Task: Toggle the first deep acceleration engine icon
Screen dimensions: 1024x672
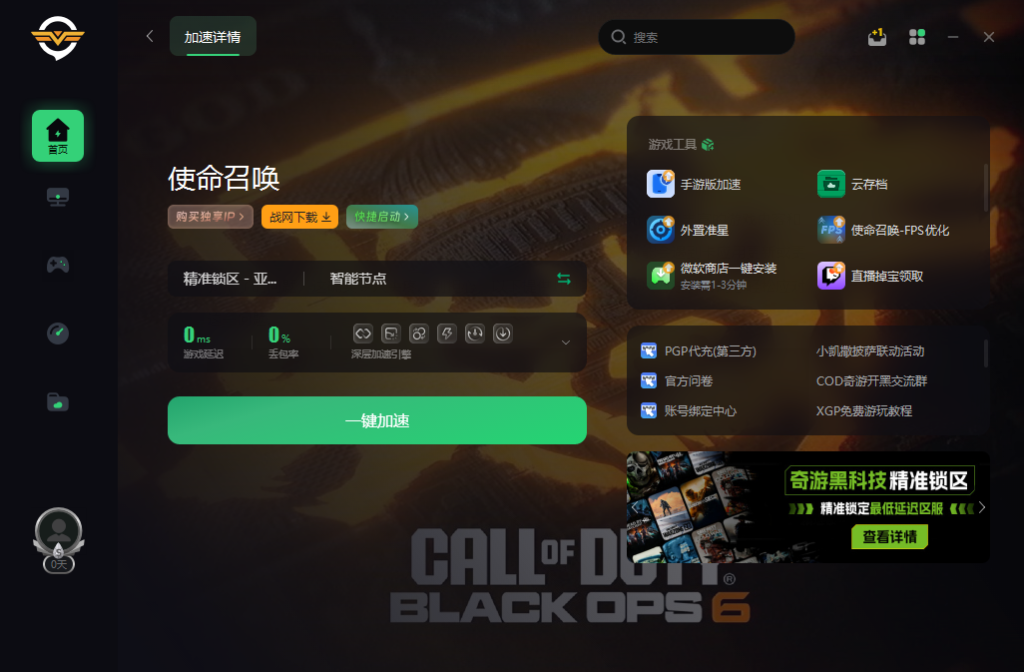Action: tap(362, 334)
